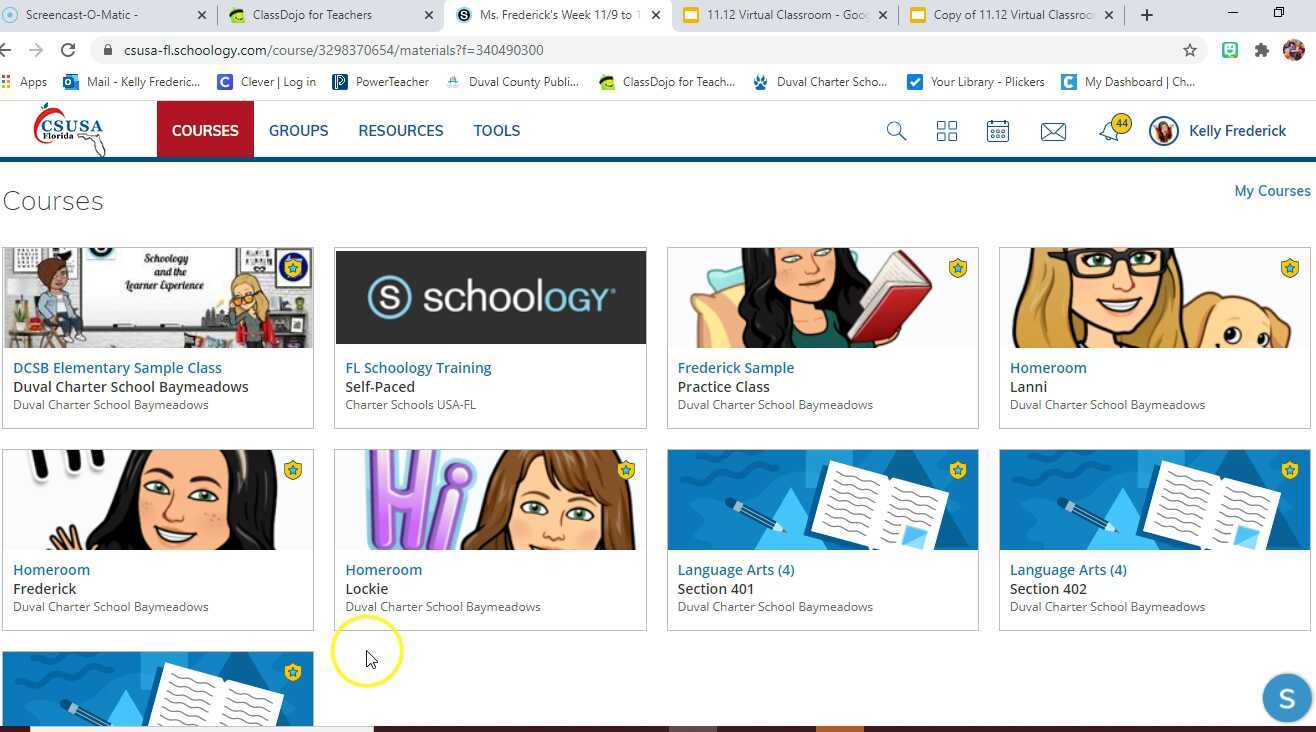Open the My Dashboard | Ch... bookmark
Viewport: 1316px width, 732px height.
1129,82
